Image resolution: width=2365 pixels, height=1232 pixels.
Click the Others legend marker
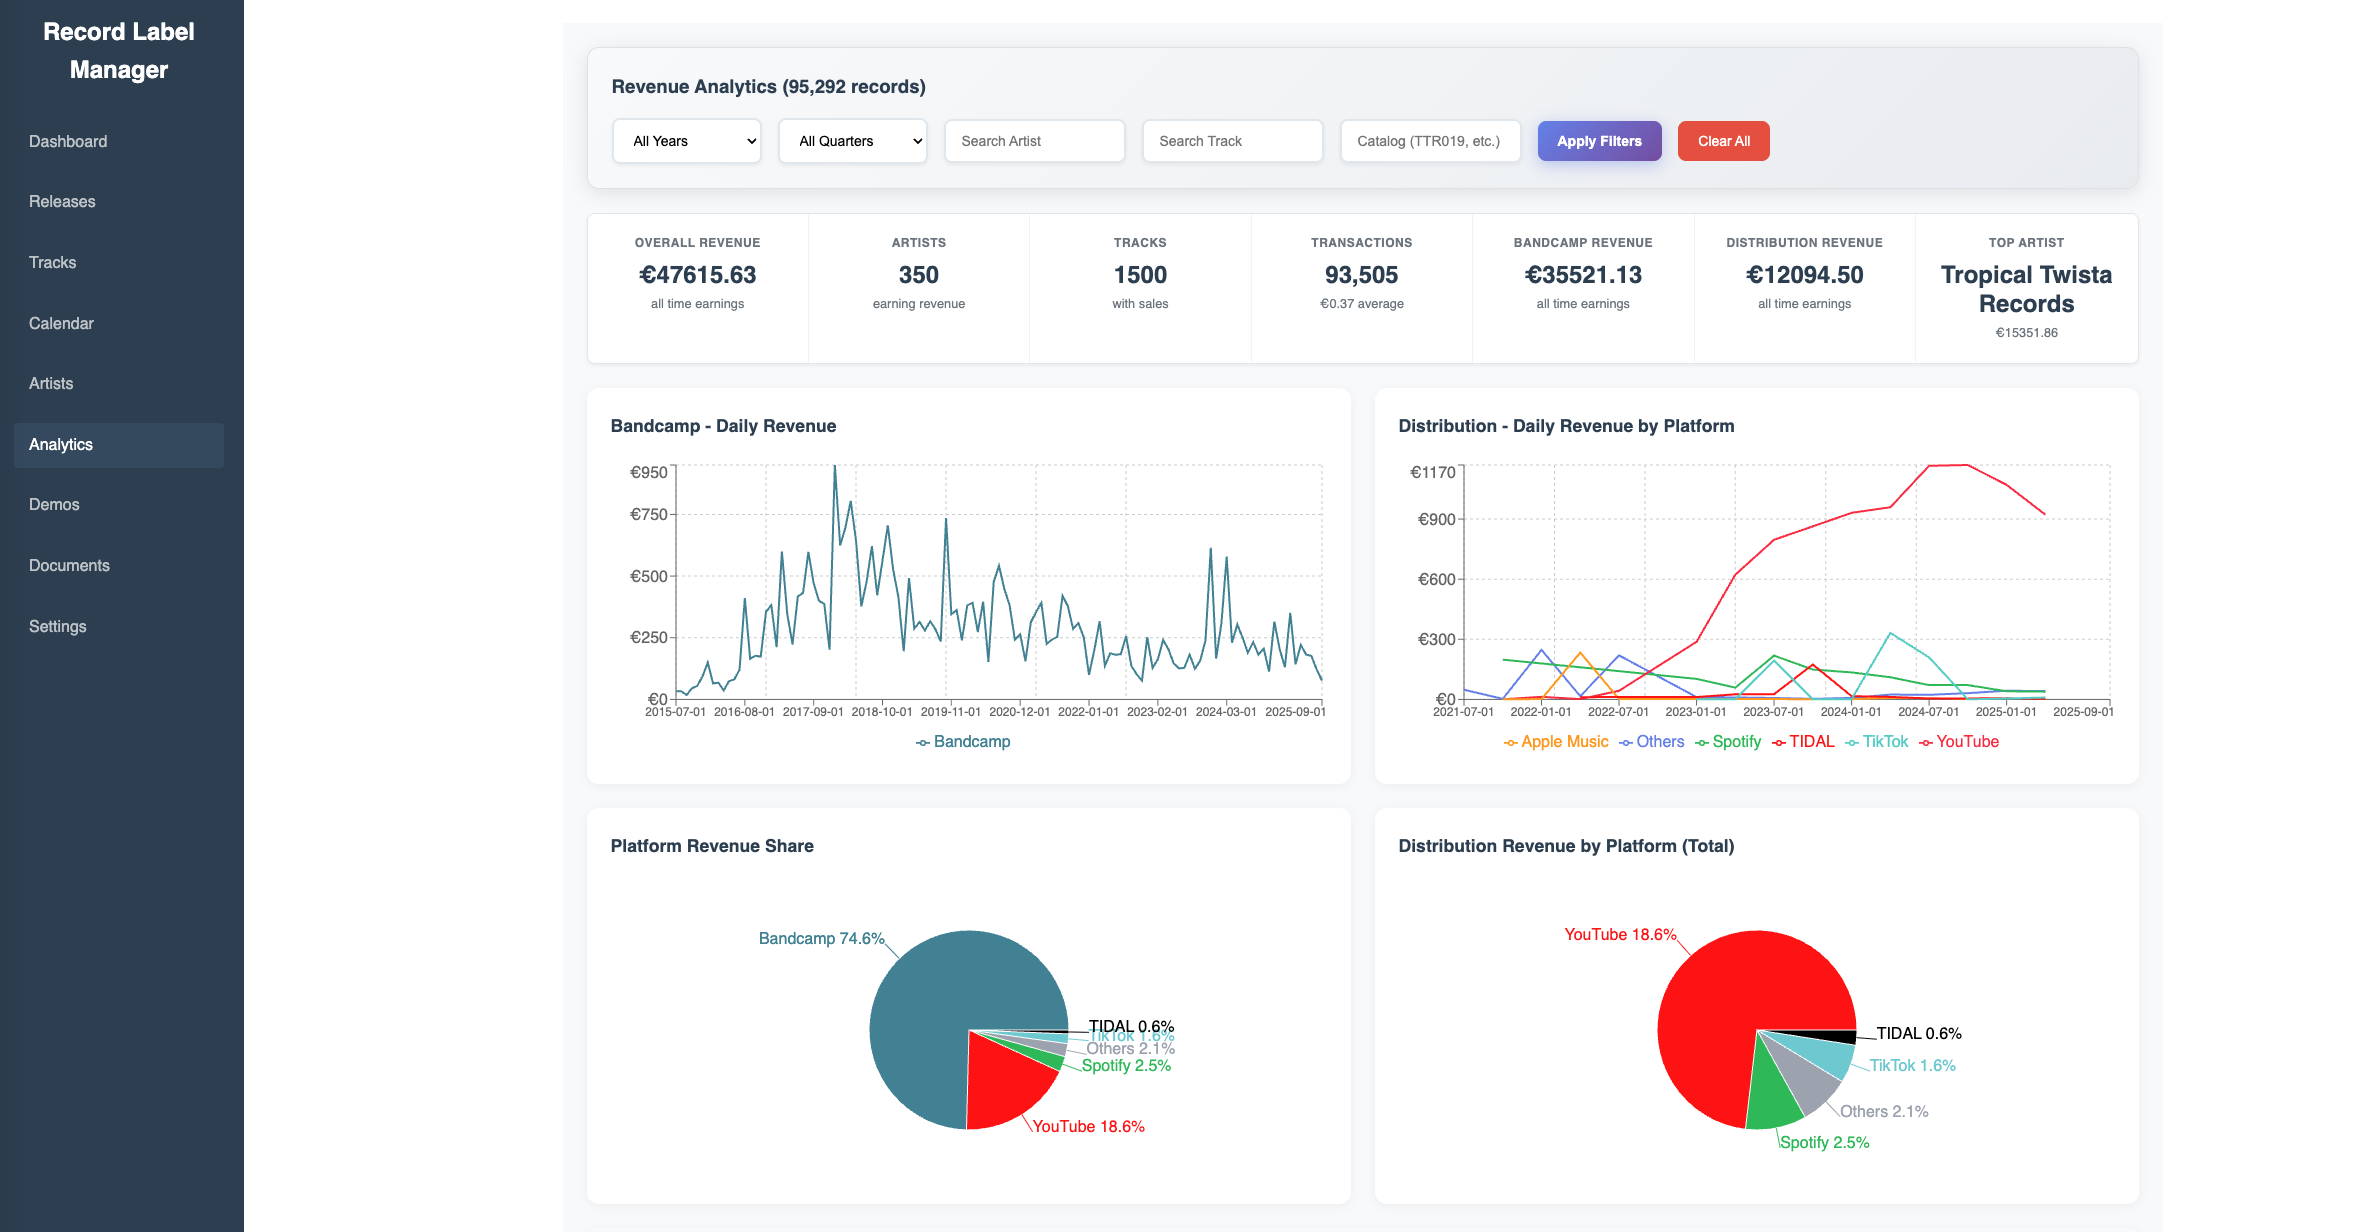coord(1626,742)
